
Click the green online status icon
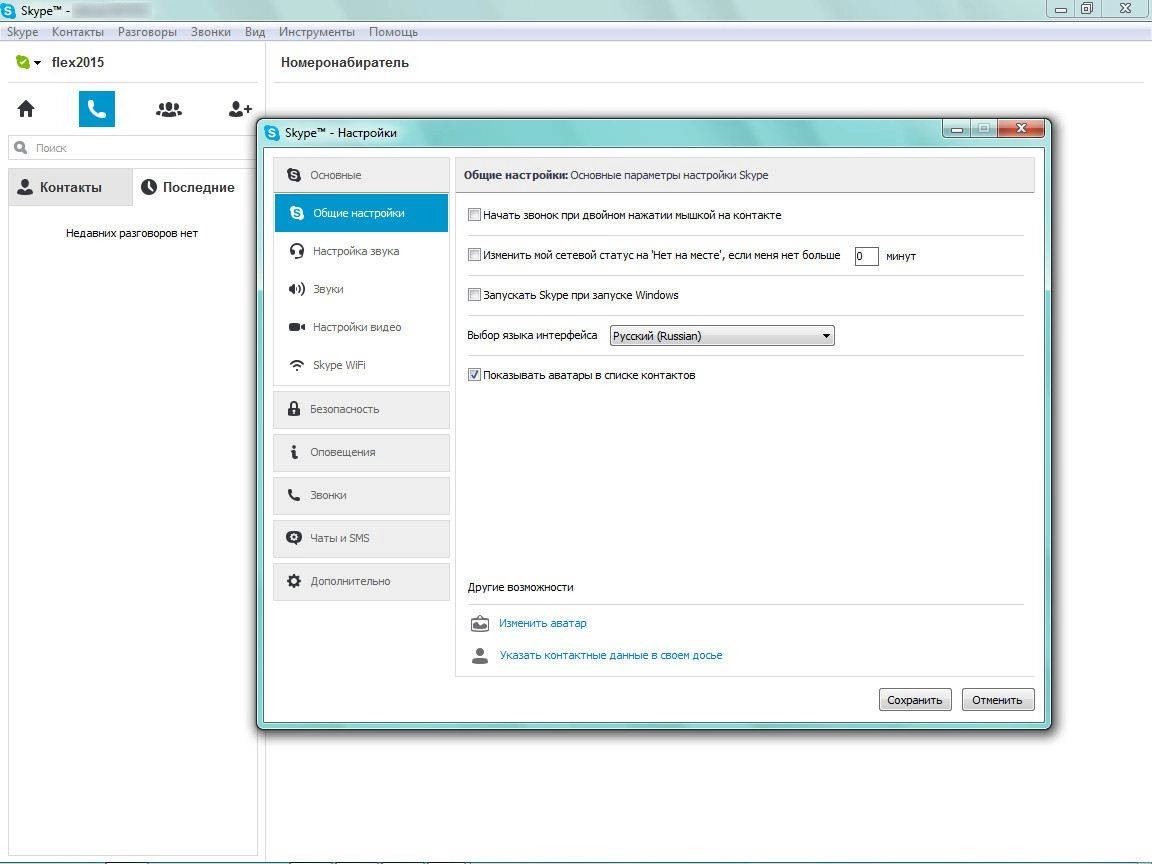(x=23, y=62)
